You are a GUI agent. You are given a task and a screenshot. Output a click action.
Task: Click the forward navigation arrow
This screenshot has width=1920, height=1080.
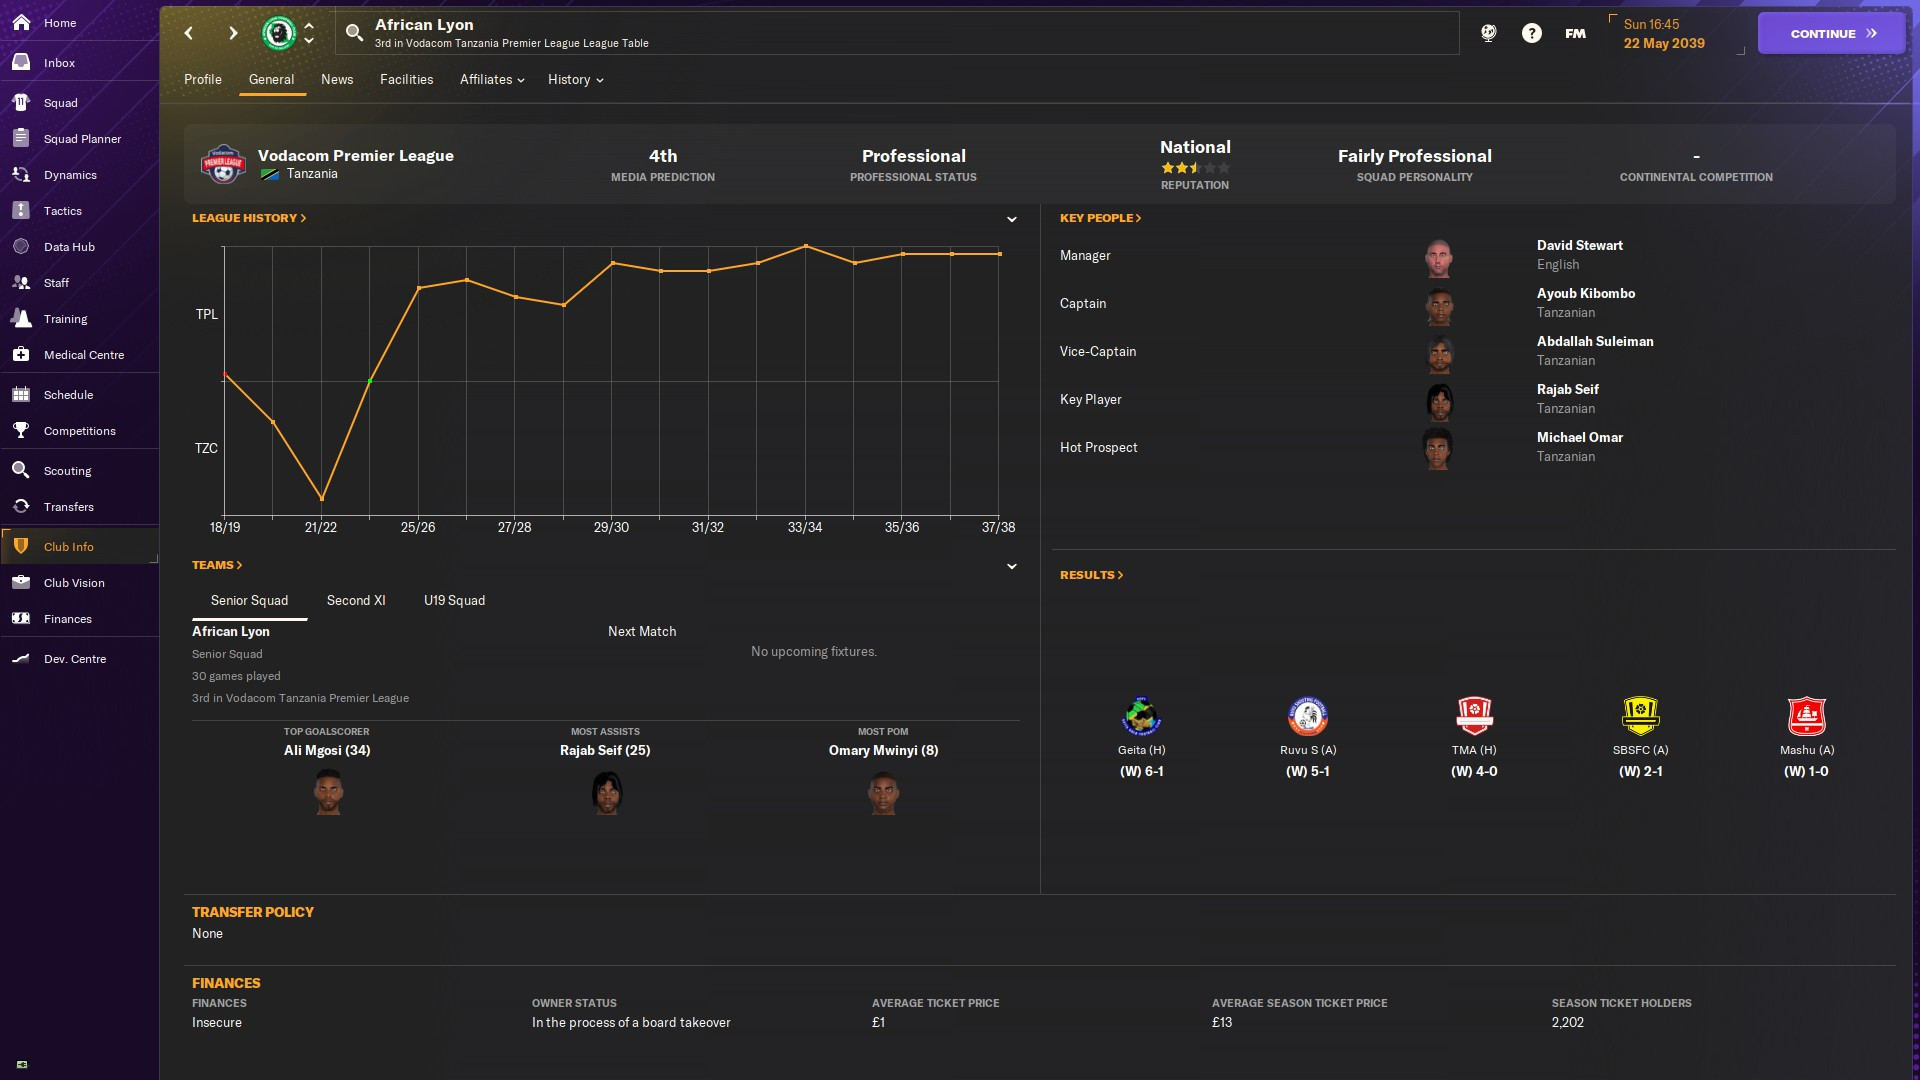pos(233,33)
